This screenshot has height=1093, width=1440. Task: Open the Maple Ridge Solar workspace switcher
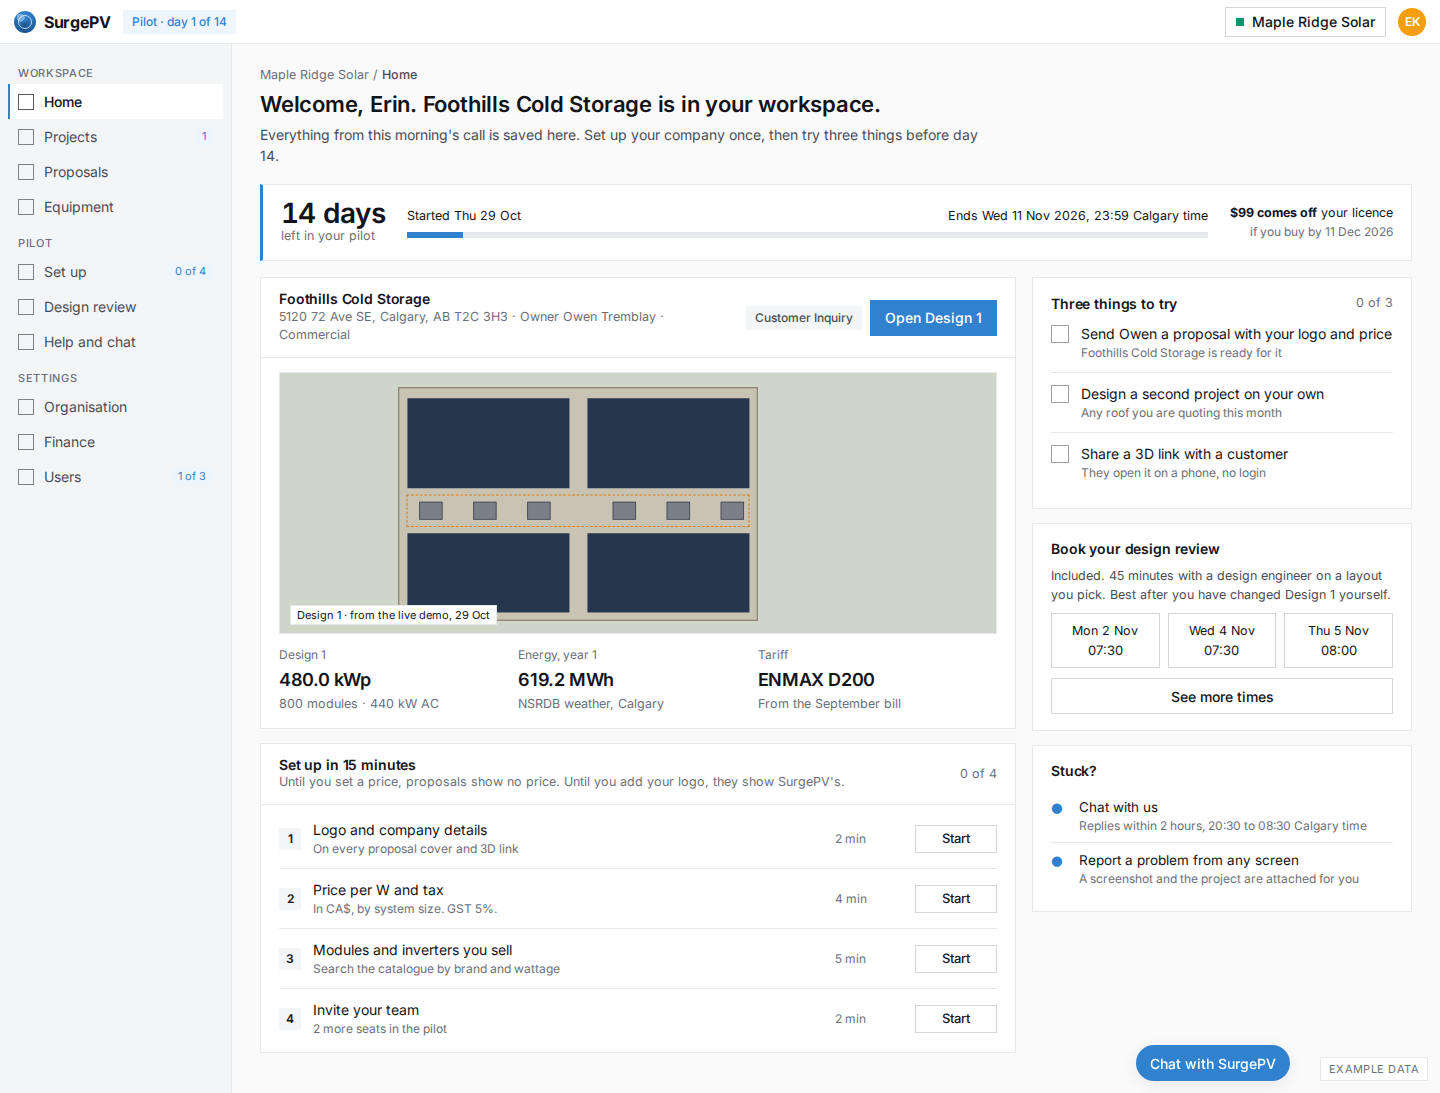[1305, 22]
